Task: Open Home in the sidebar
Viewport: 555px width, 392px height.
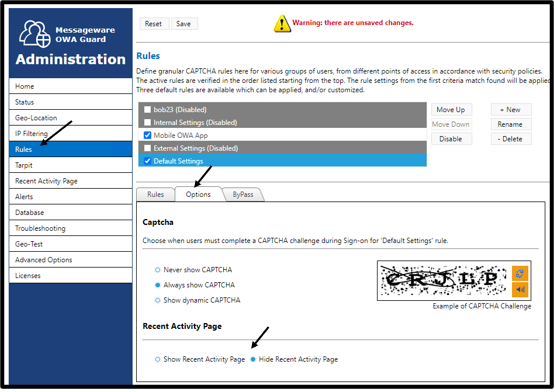Action: pyautogui.click(x=70, y=86)
